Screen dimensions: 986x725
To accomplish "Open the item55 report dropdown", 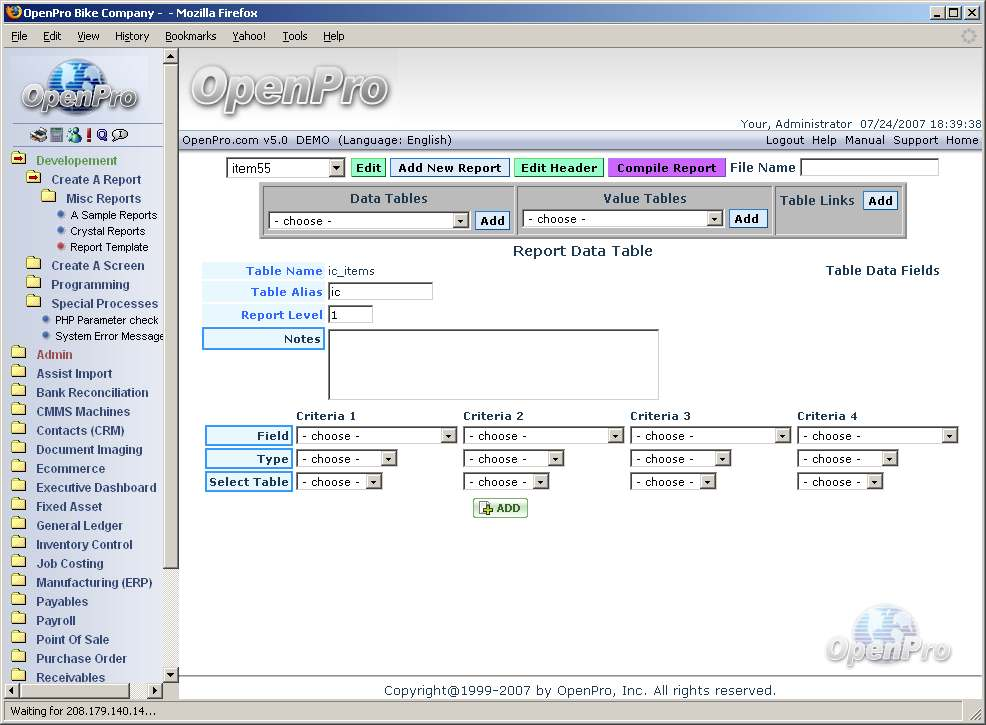I will (x=336, y=168).
